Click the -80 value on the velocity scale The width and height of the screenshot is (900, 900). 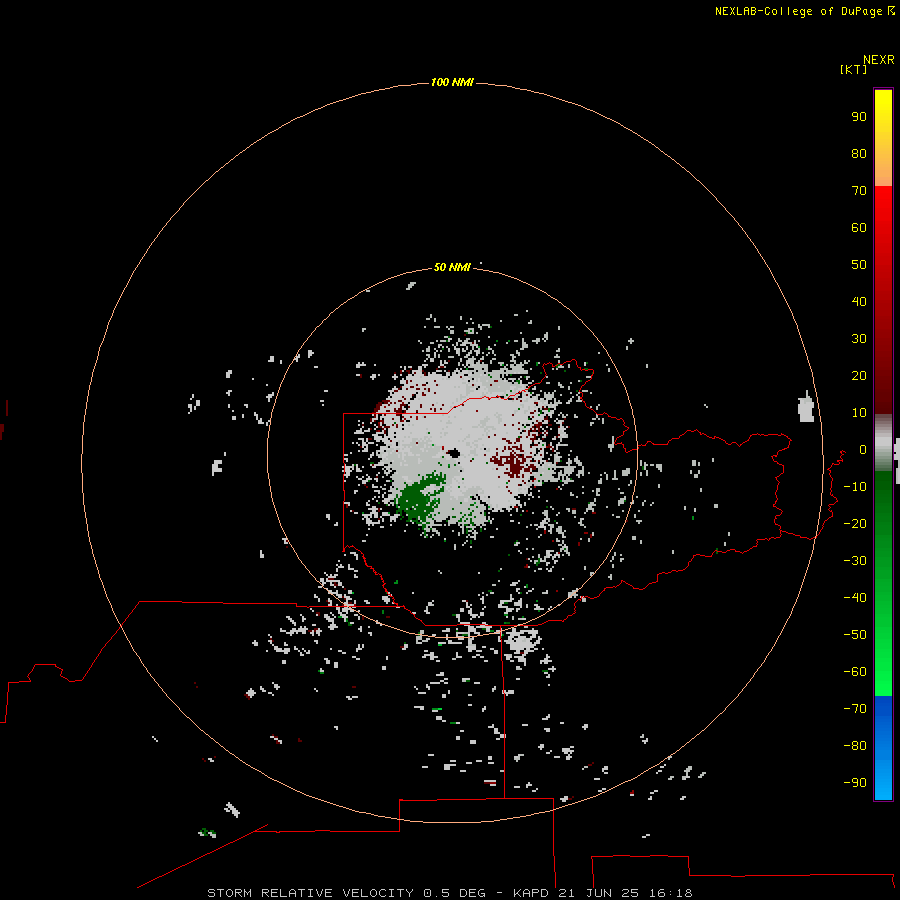855,746
